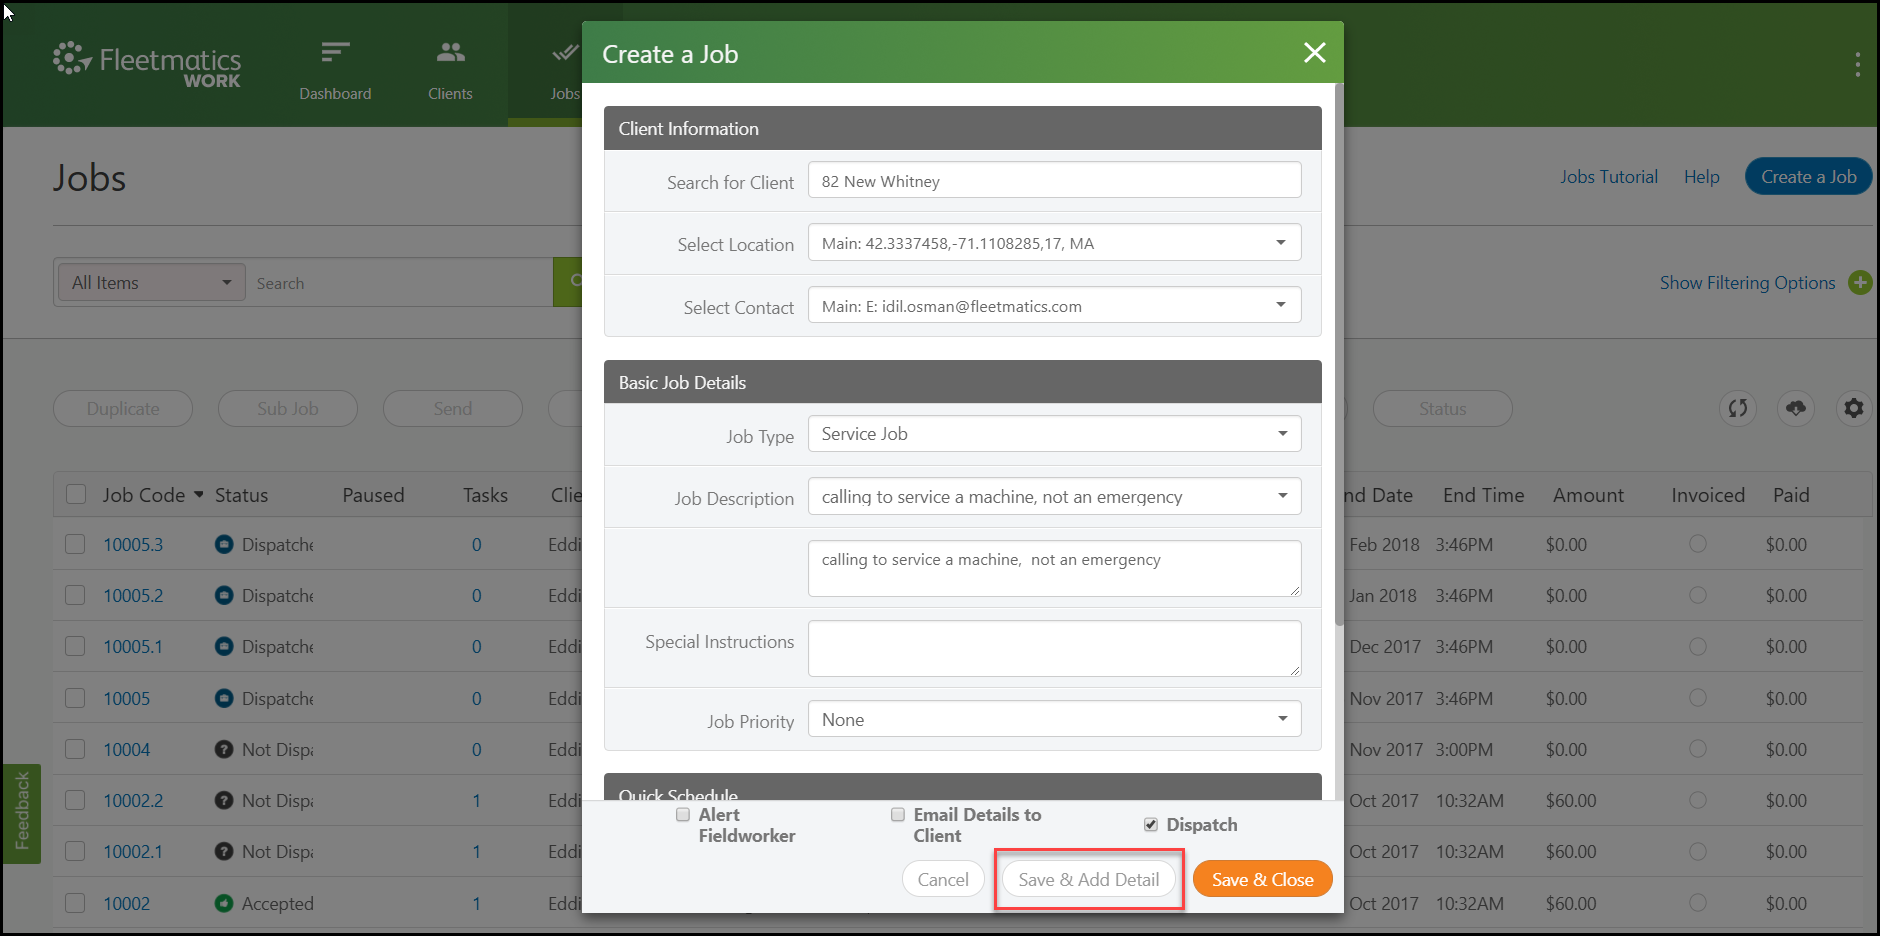Click the Invoiced column header

pyautogui.click(x=1708, y=495)
